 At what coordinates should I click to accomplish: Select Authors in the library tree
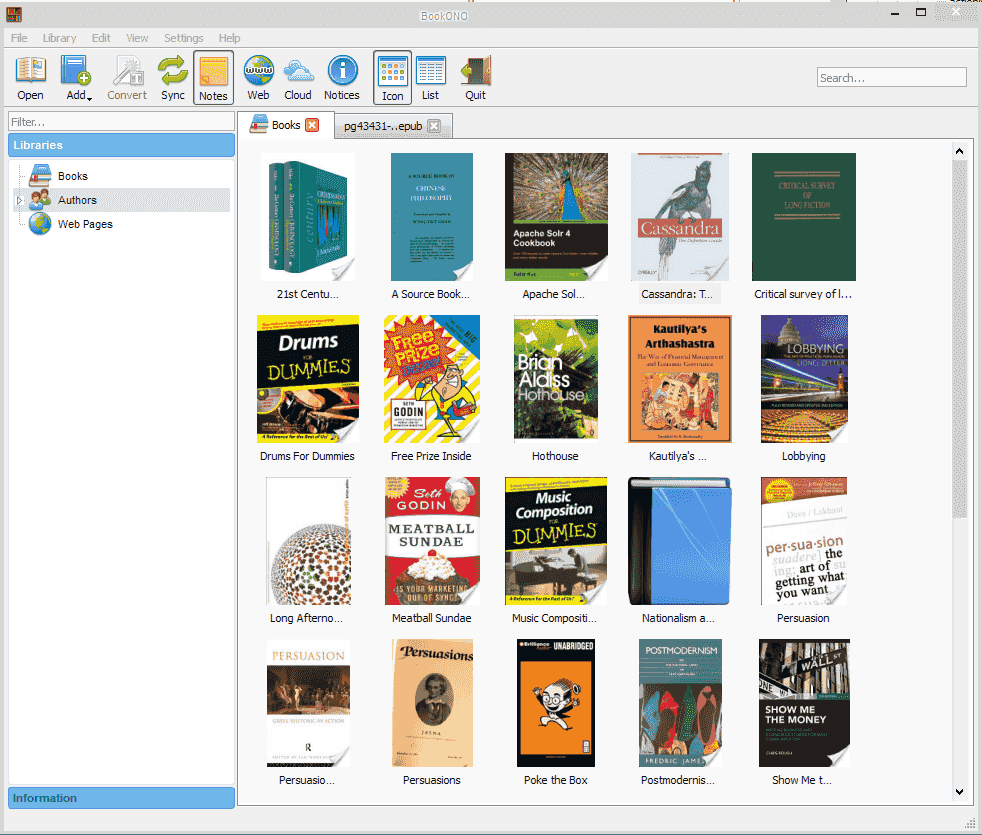77,200
